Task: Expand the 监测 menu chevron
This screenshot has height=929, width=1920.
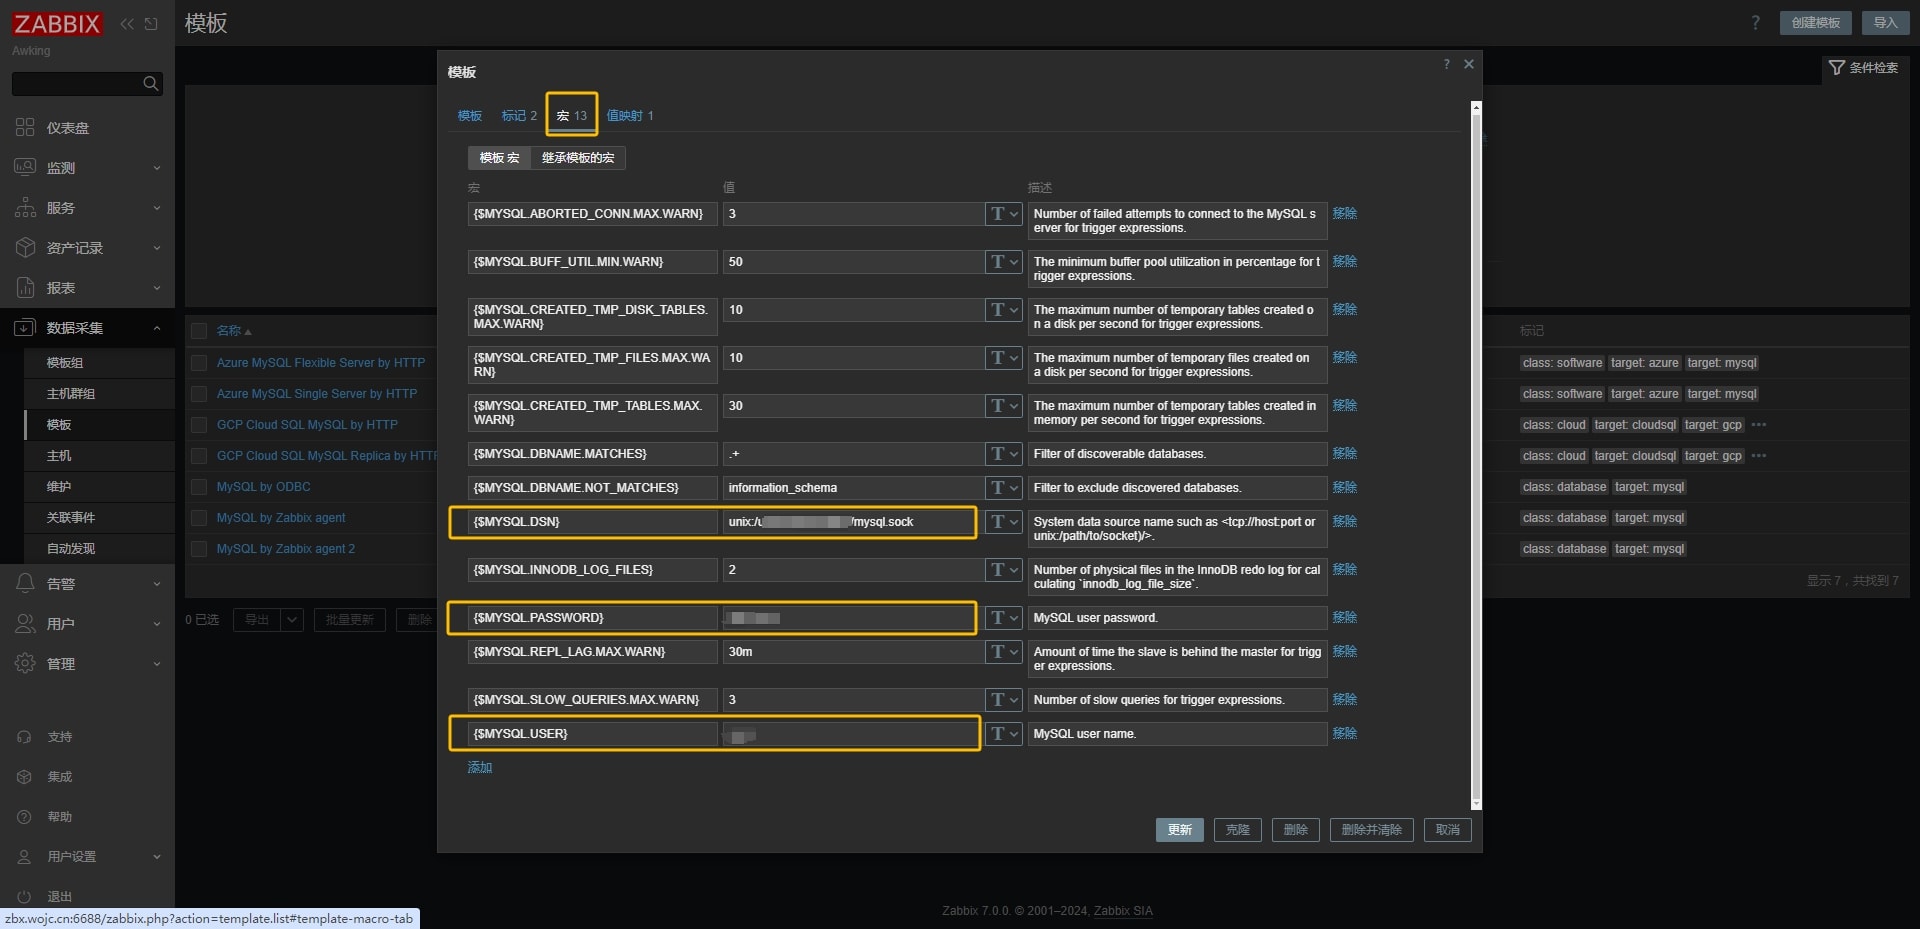Action: pos(157,168)
